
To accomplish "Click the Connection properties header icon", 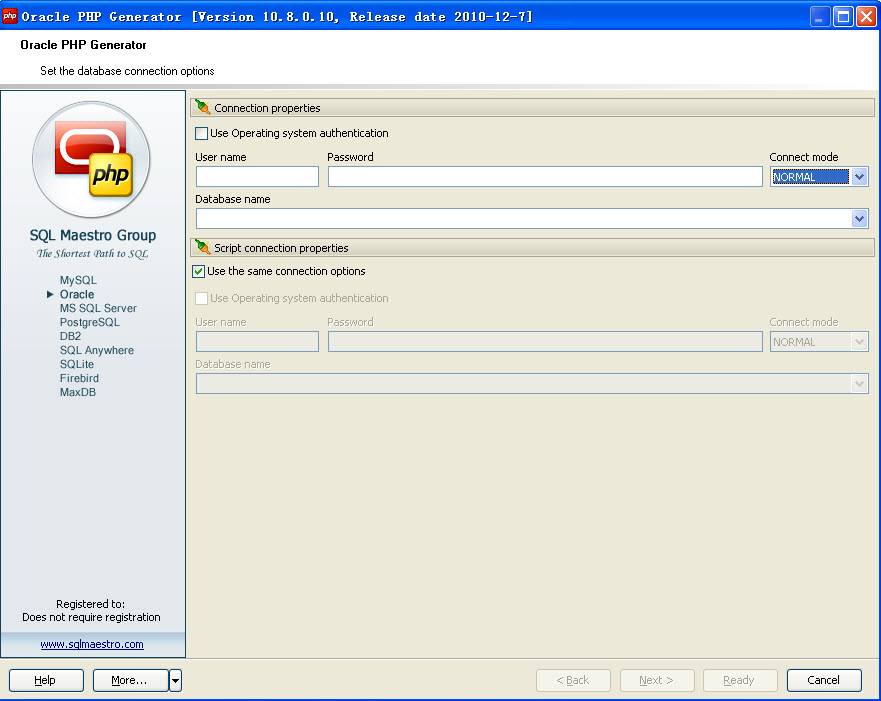I will 203,108.
